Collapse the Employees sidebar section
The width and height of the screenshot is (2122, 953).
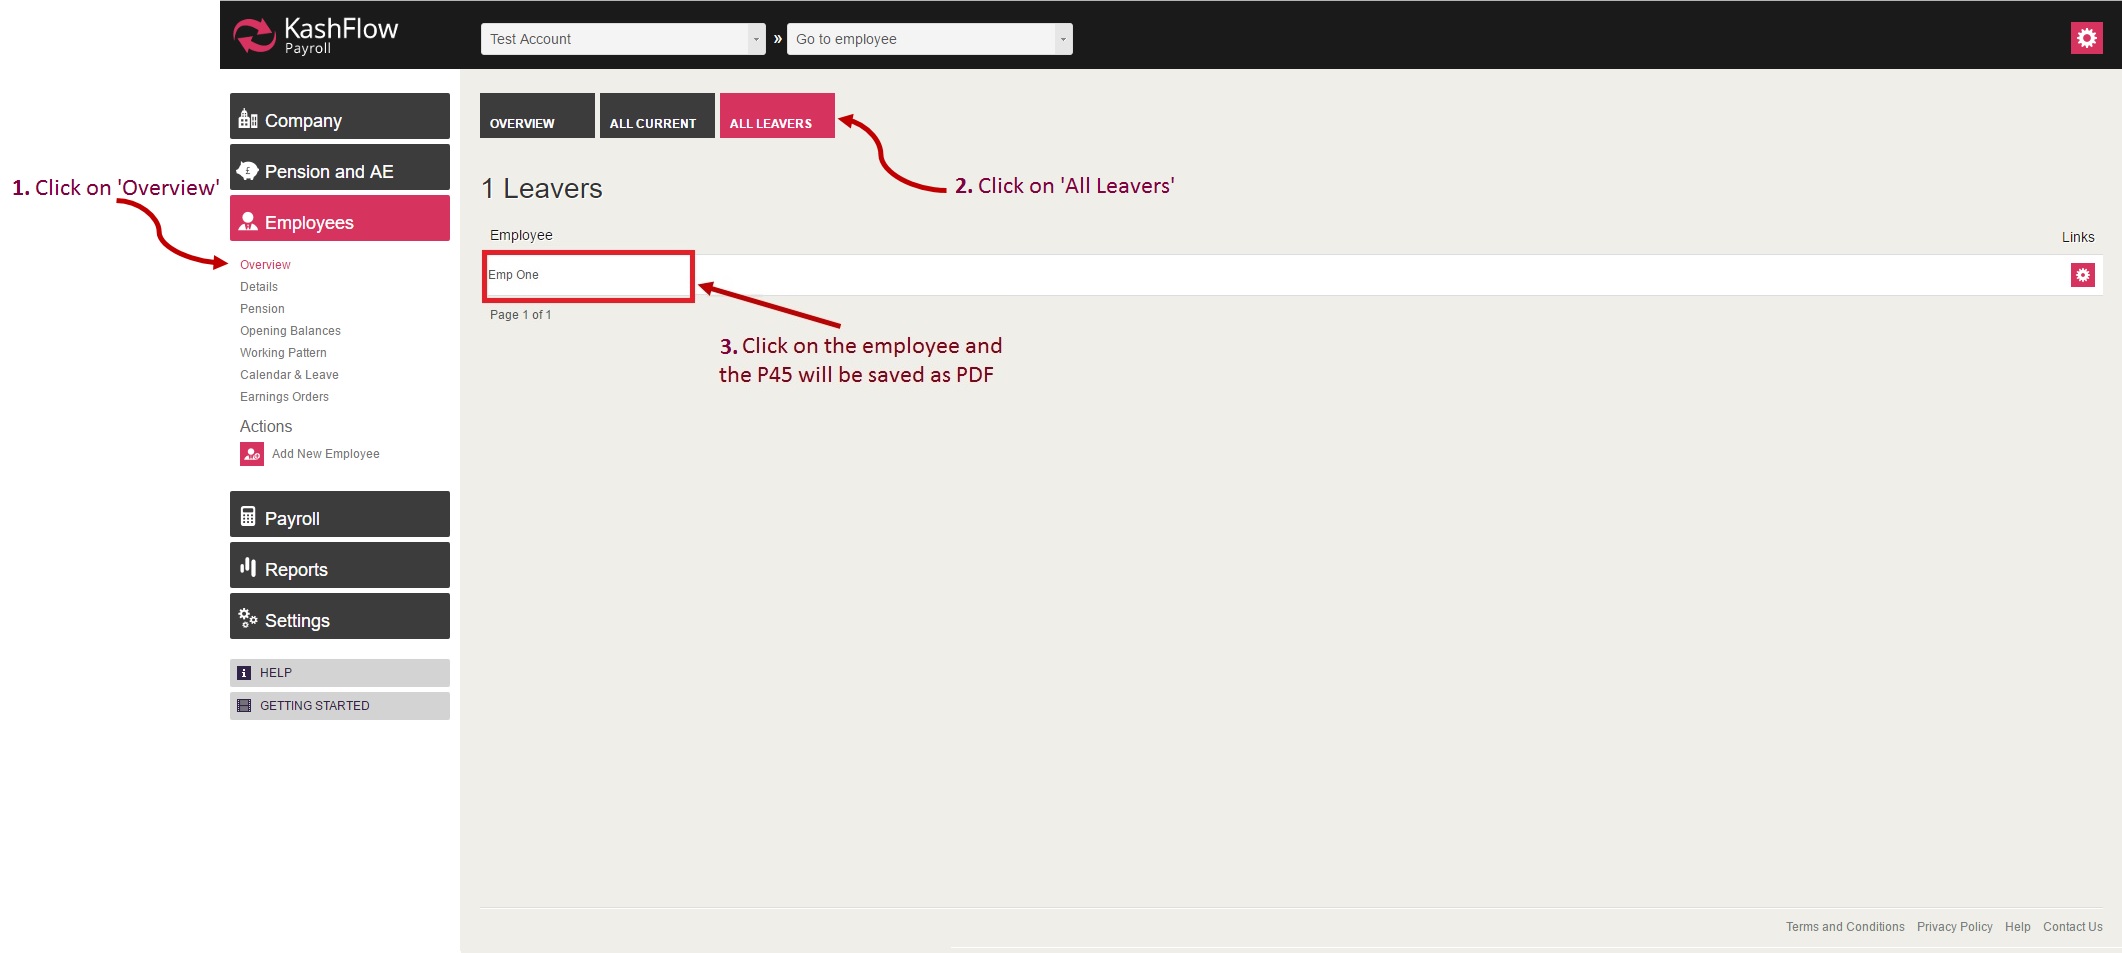(x=339, y=221)
